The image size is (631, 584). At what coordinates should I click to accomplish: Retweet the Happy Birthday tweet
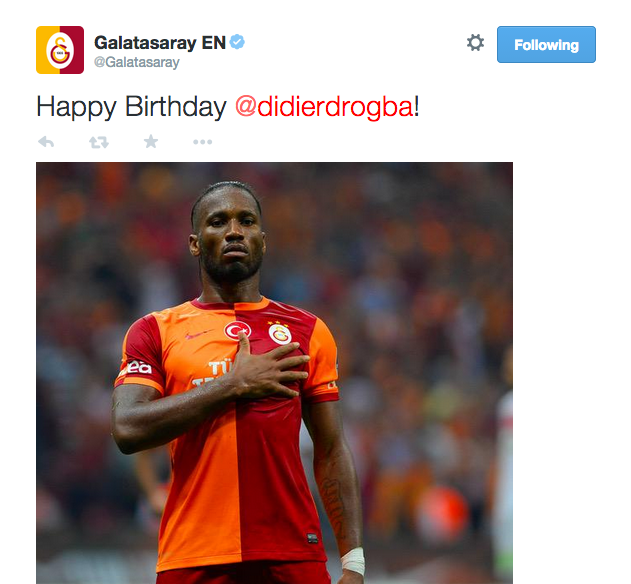99,142
